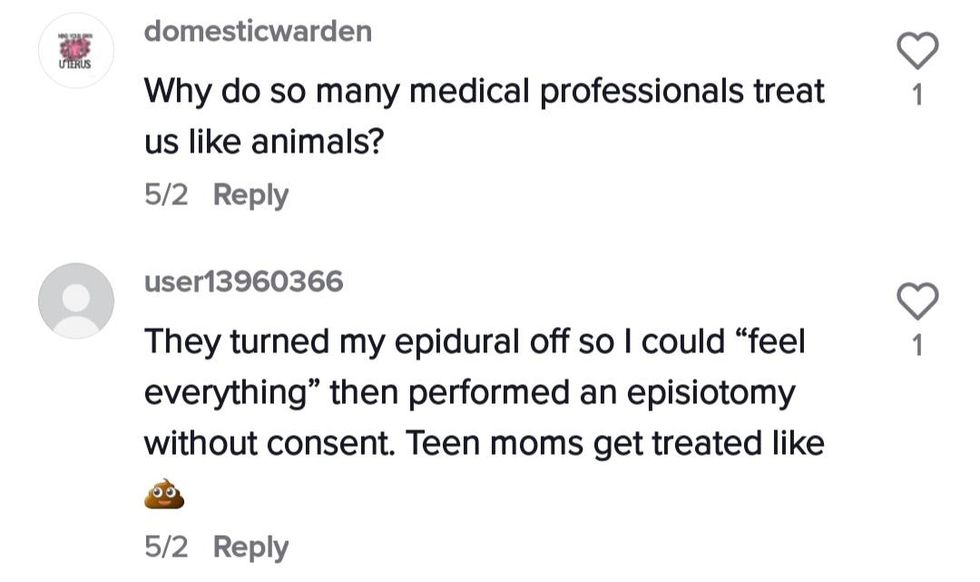Select the "Why do so many medical professionals" line
This screenshot has width=980, height=582.
(x=484, y=91)
